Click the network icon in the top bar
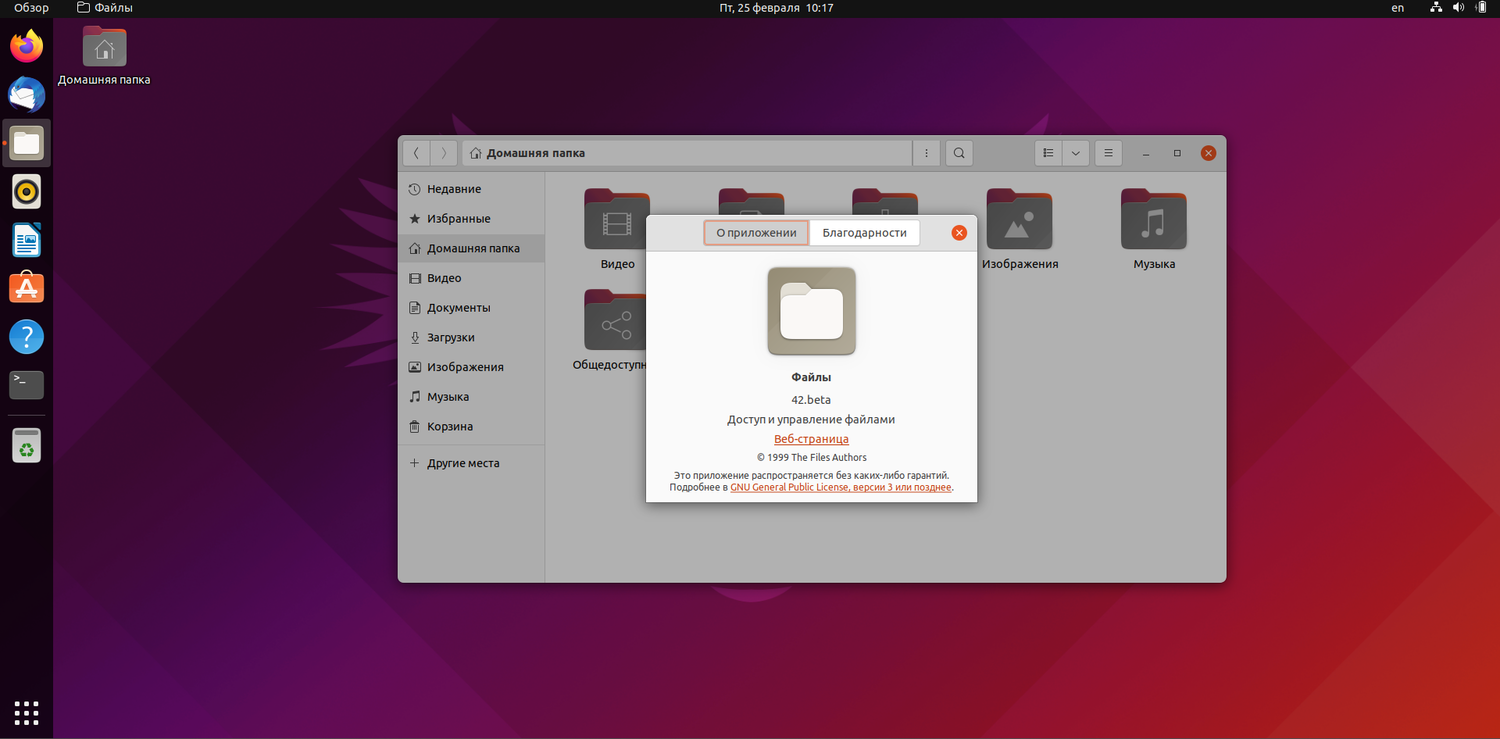Image resolution: width=1500 pixels, height=739 pixels. tap(1436, 8)
